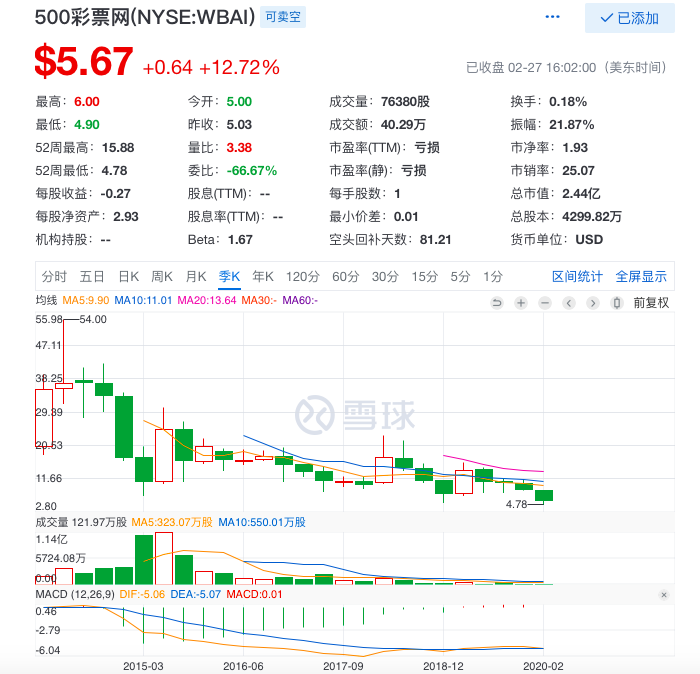The image size is (700, 674).
Task: Toggle the 已添加 watchlist button
Action: tap(628, 18)
